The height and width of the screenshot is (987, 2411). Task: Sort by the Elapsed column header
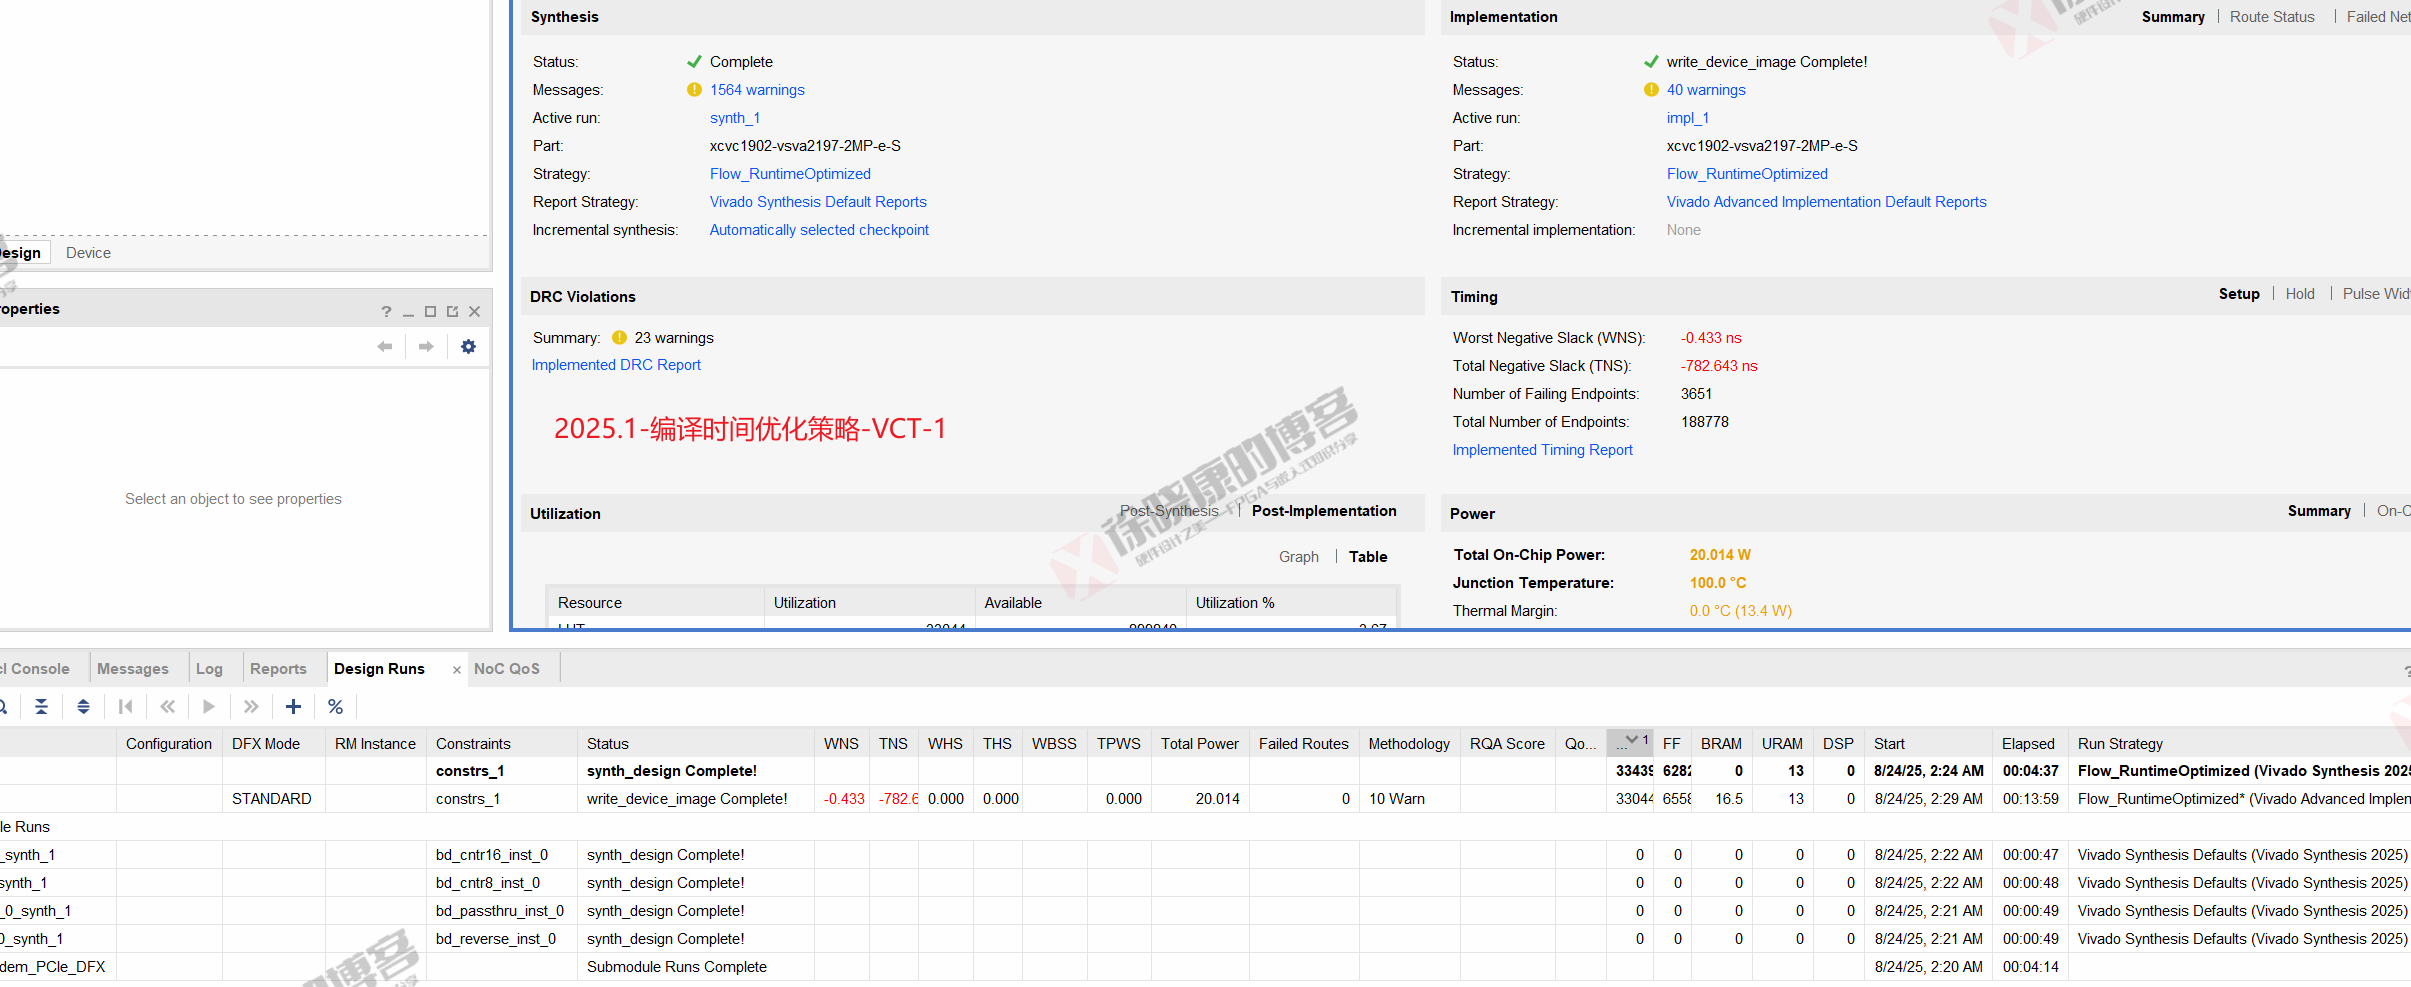point(2028,744)
